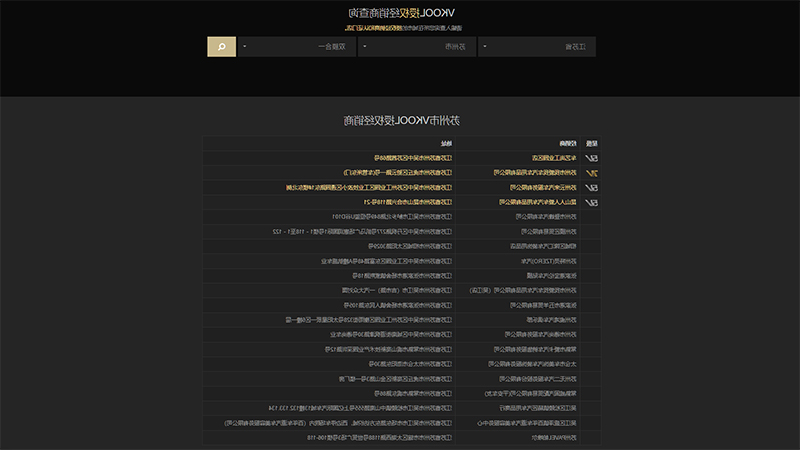This screenshot has height=450, width=800.
Task: Click the 5V badge in first dealer row
Action: click(x=591, y=158)
